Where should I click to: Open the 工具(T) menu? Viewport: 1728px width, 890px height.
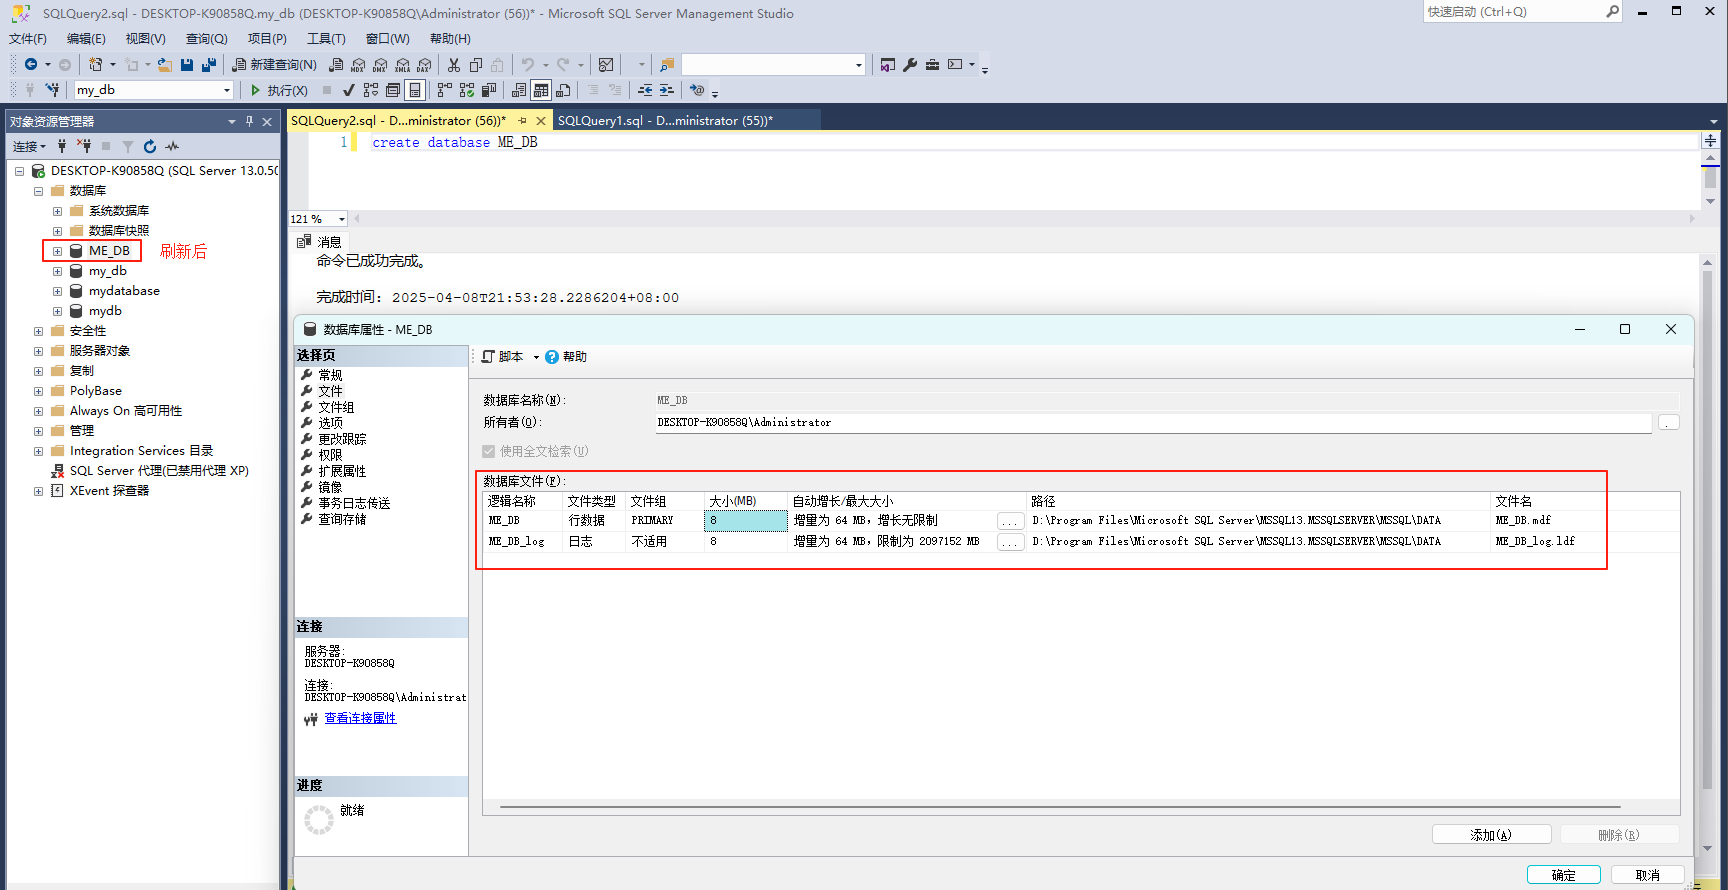326,38
